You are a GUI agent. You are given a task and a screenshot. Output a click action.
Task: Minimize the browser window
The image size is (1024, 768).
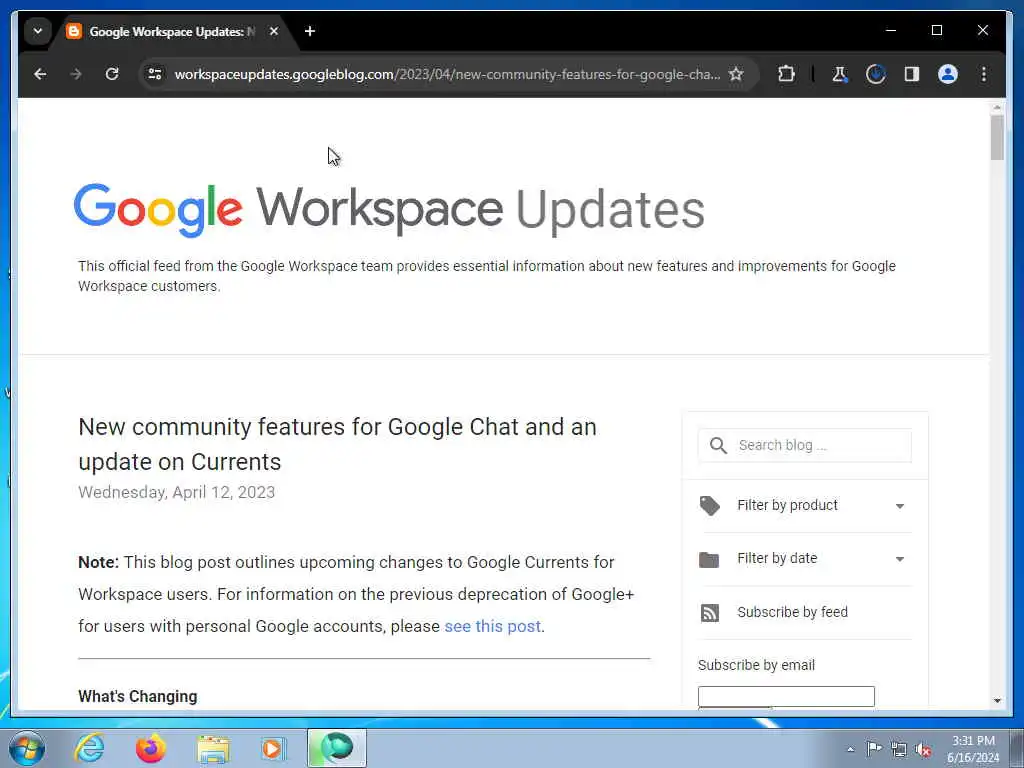891,31
